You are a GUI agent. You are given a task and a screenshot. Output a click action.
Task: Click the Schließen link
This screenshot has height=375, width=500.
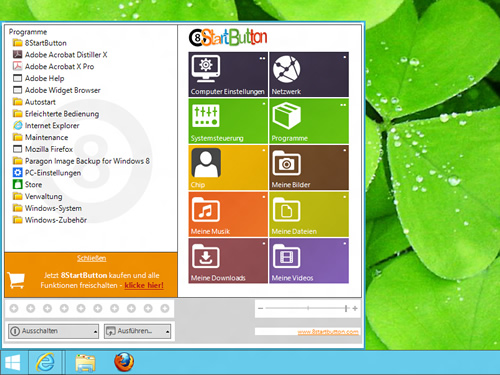pos(92,258)
